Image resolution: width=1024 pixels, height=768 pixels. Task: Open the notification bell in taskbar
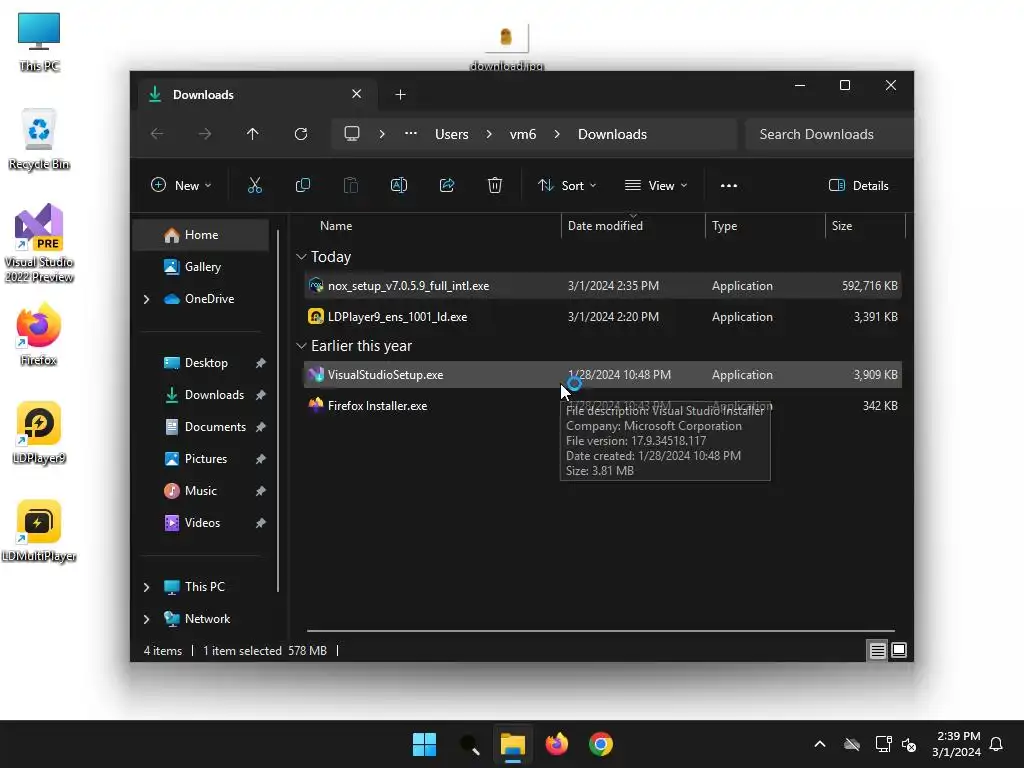click(x=996, y=744)
